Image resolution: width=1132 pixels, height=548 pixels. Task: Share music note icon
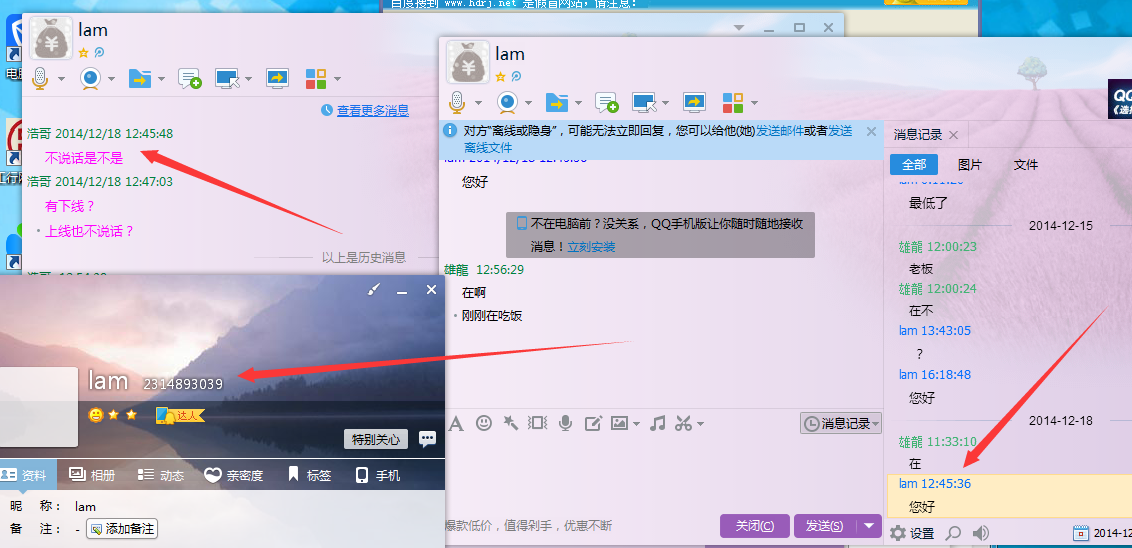657,423
